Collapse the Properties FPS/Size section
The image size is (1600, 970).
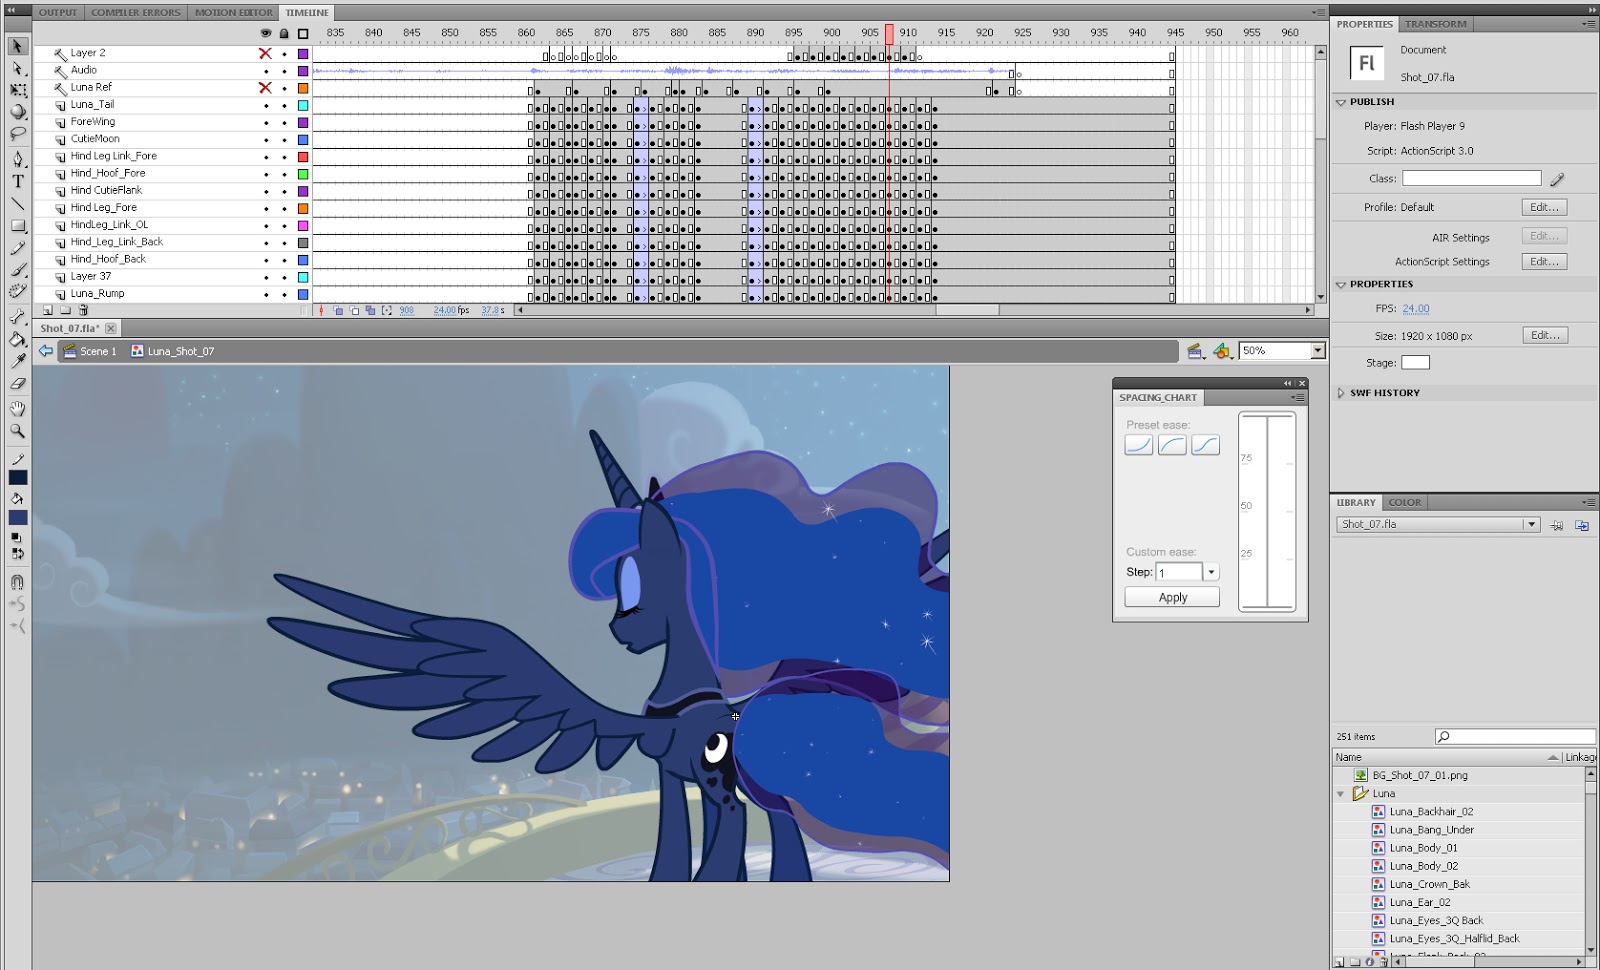tap(1341, 285)
